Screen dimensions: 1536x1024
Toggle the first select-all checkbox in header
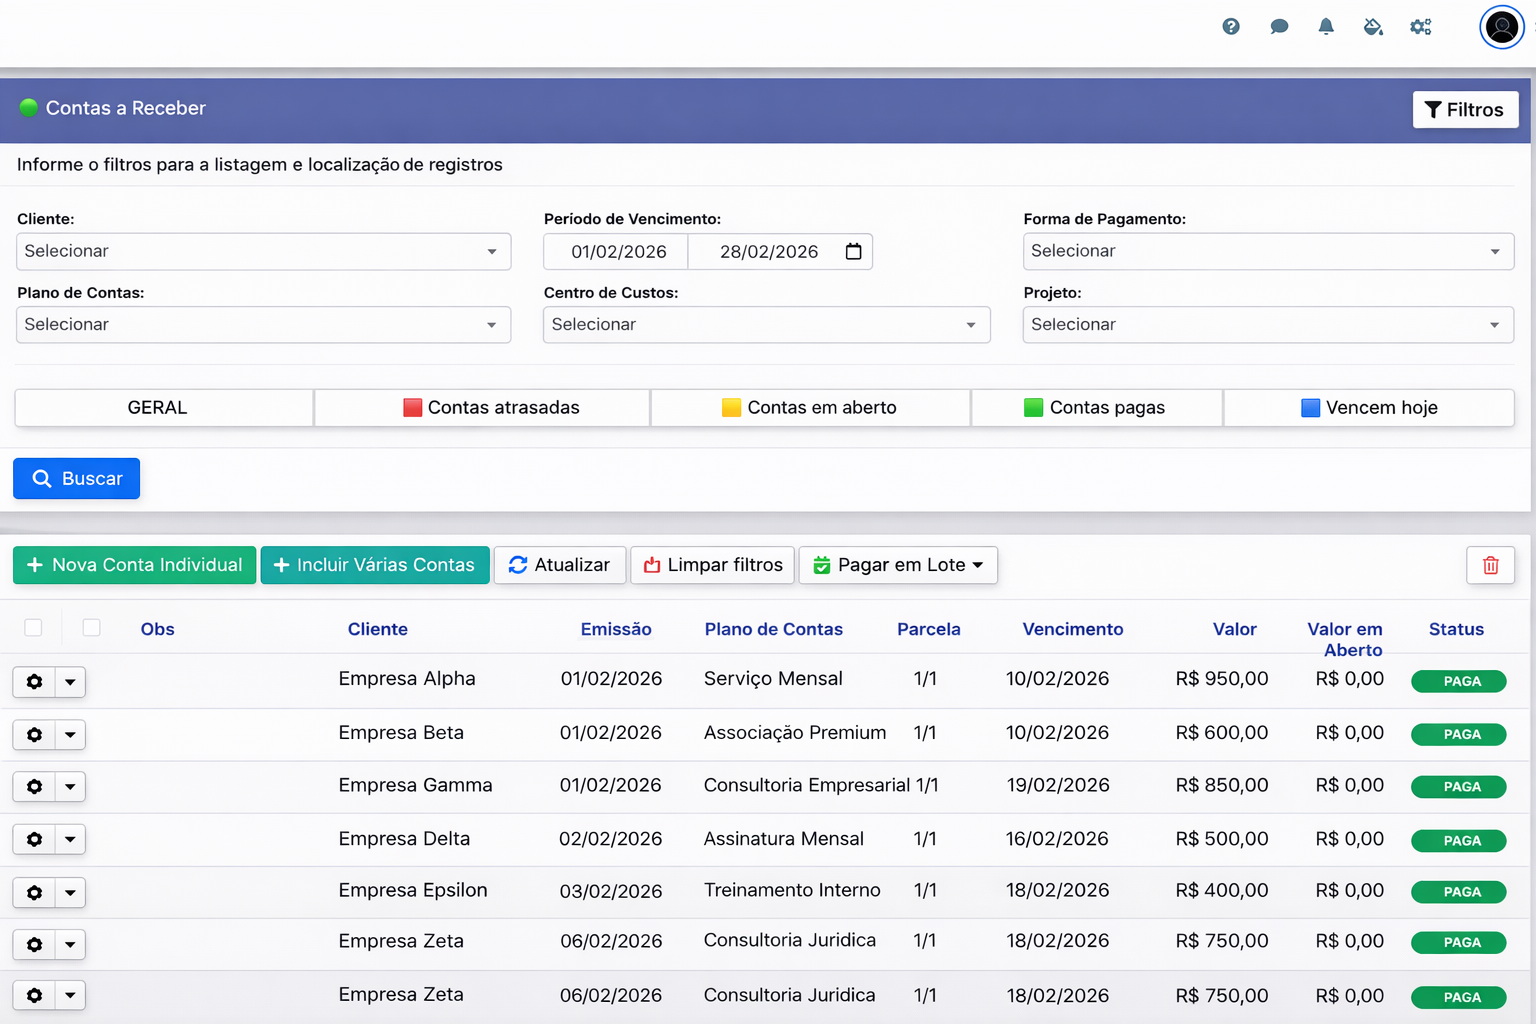click(33, 628)
